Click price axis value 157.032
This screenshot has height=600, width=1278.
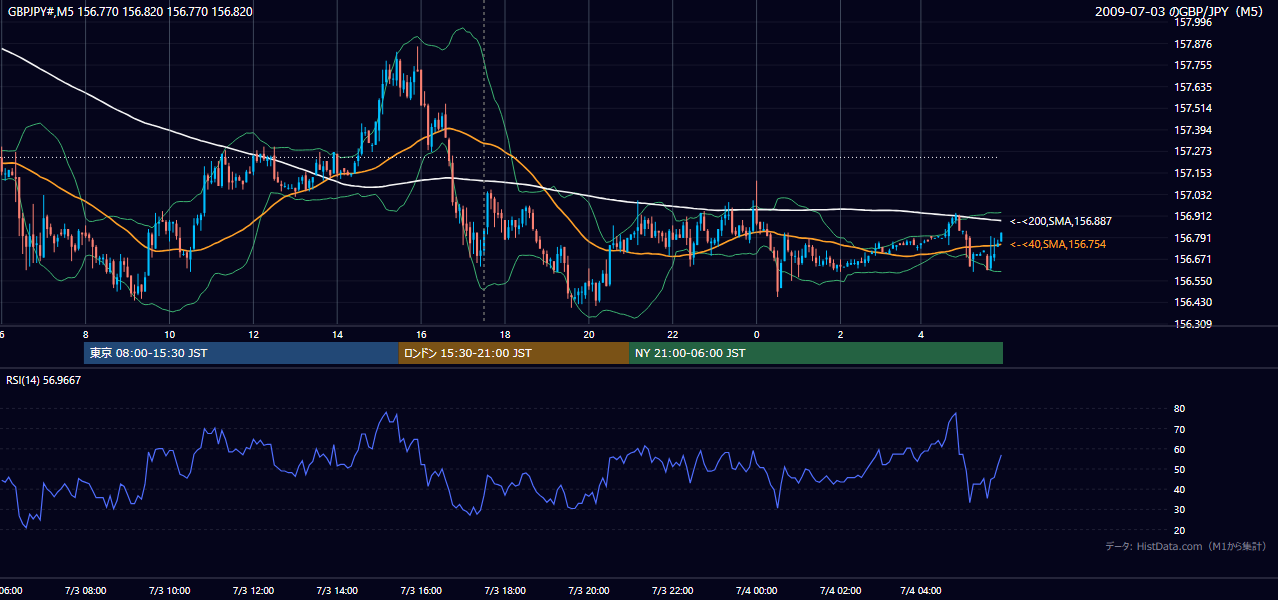coord(1192,195)
